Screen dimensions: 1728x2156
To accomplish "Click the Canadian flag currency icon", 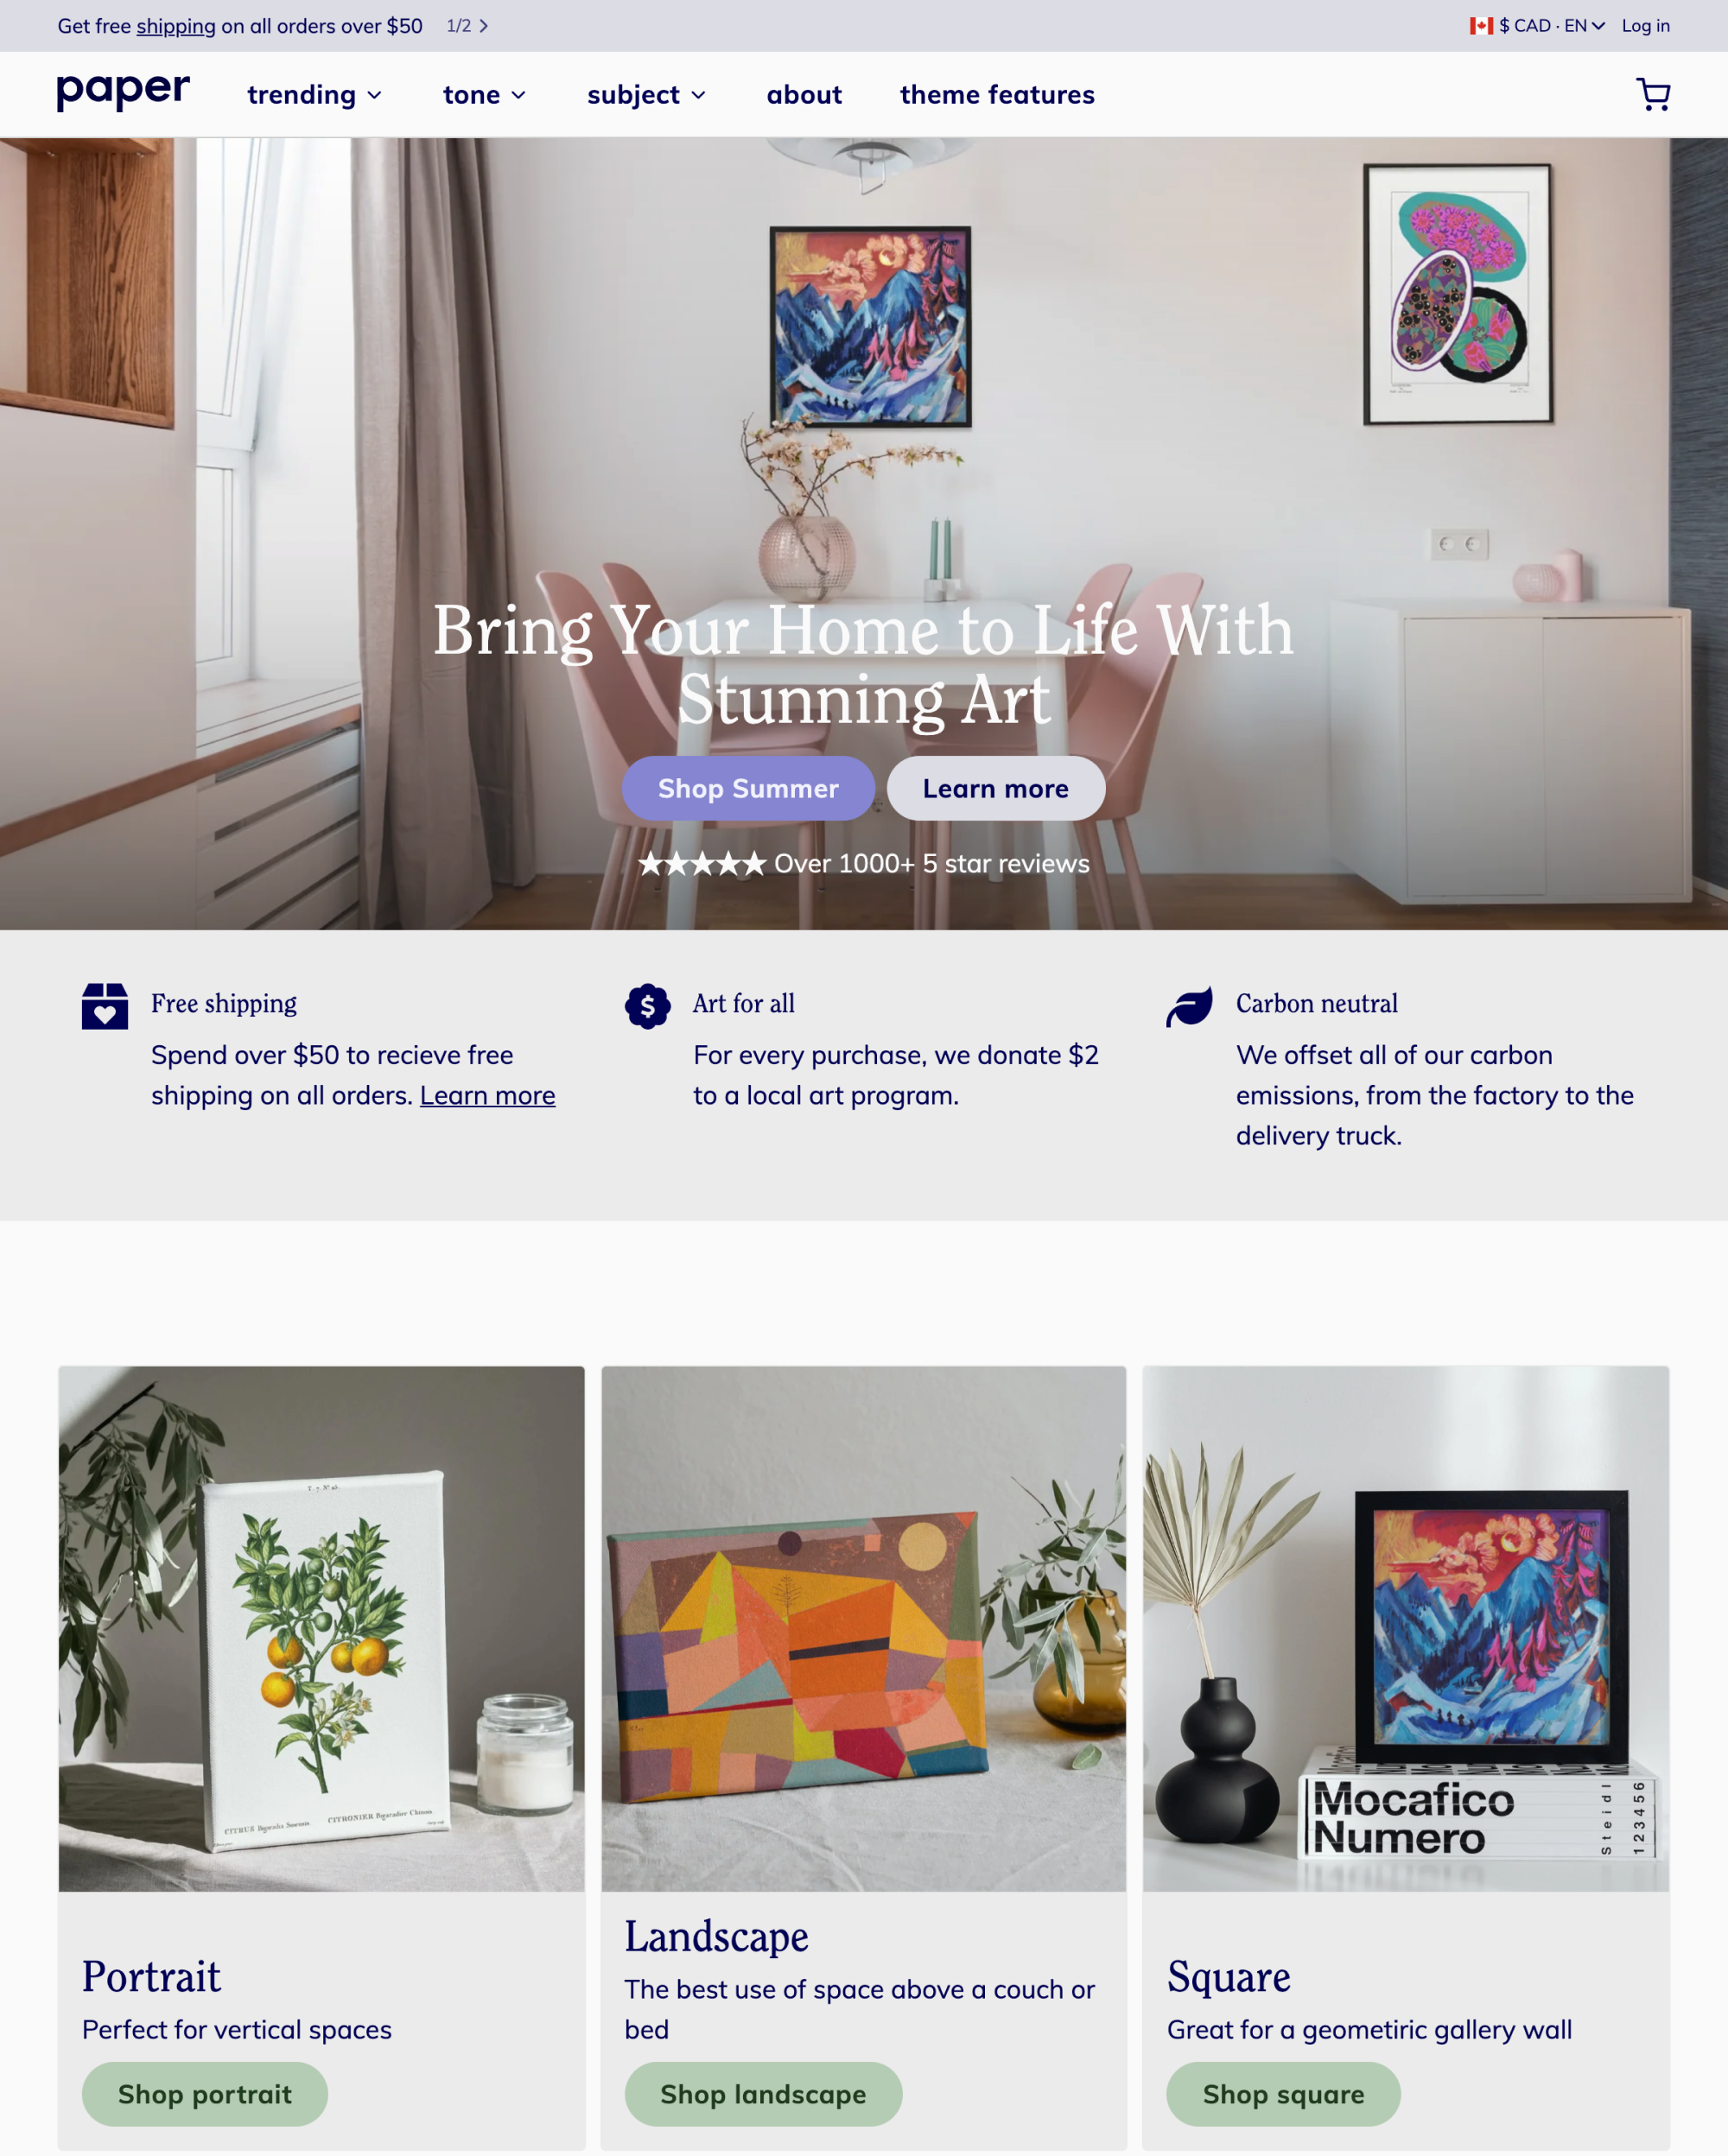I will click(x=1483, y=25).
